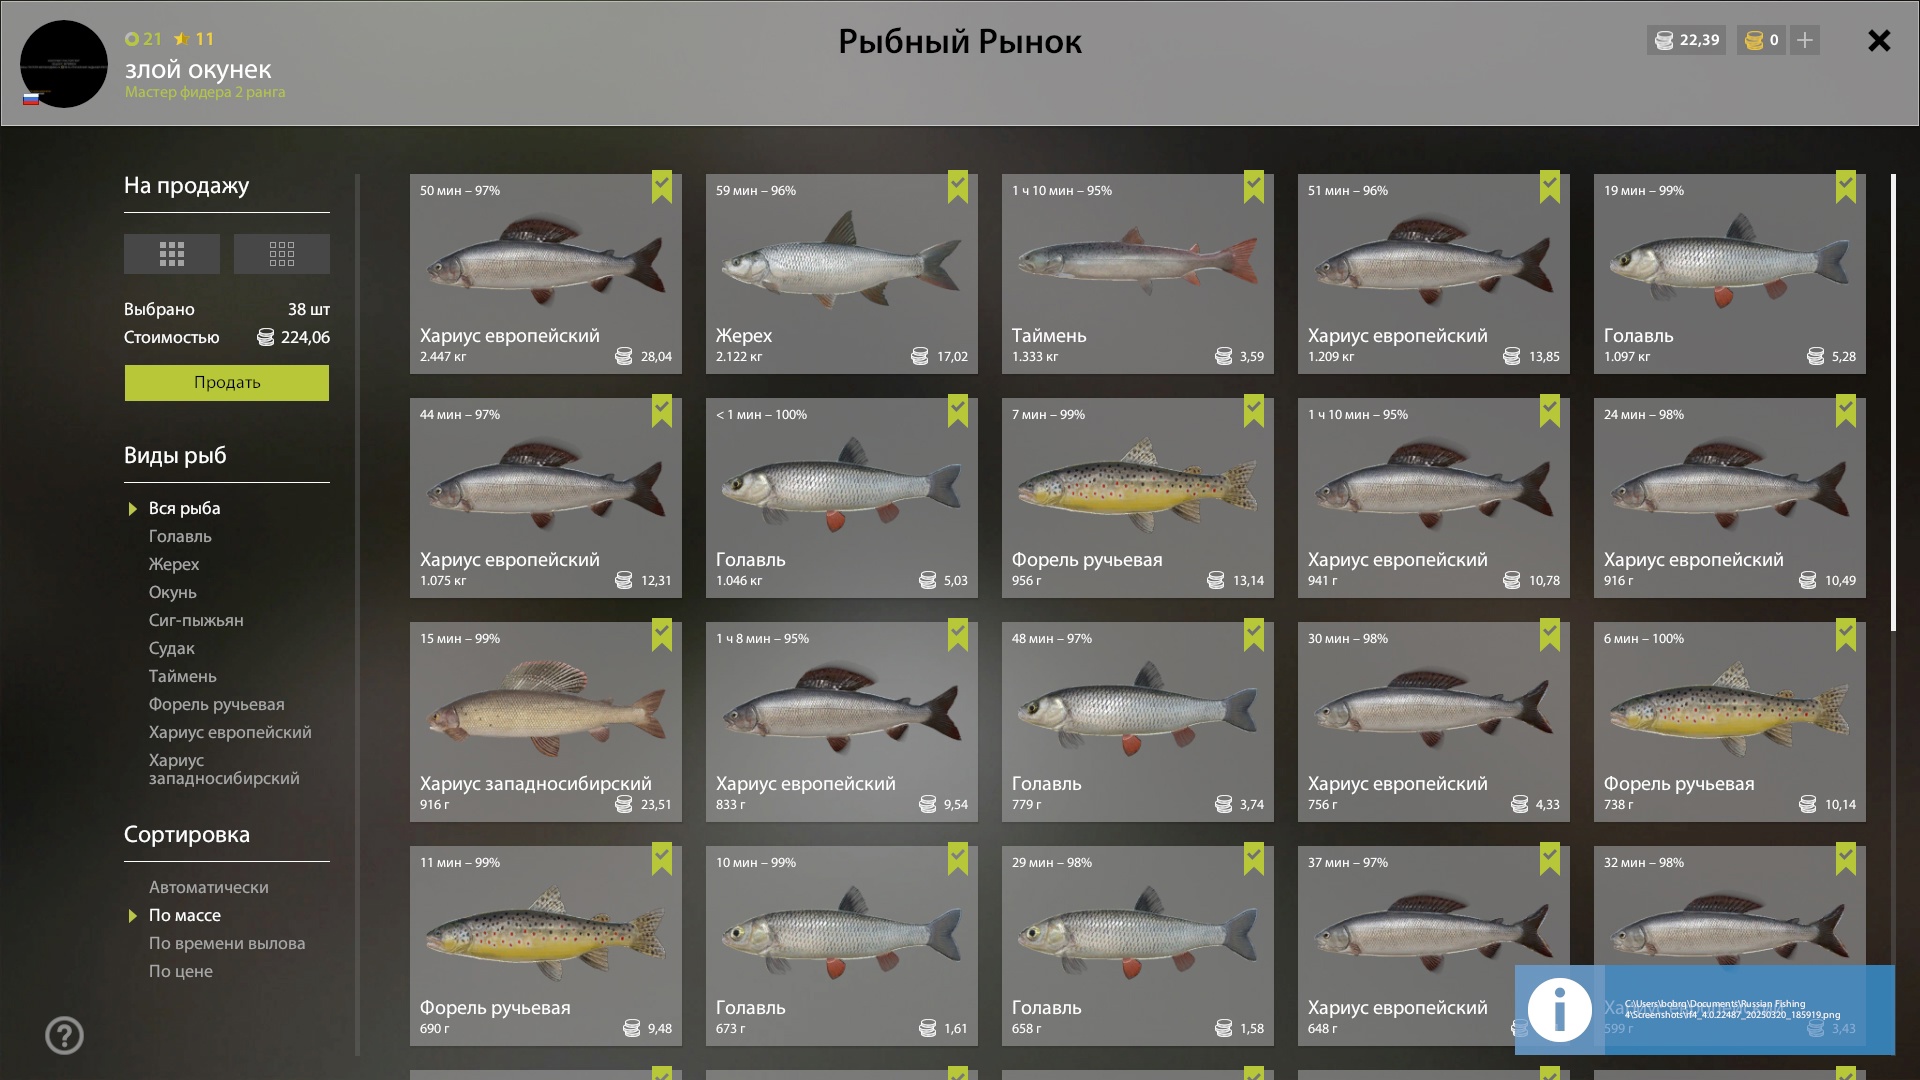Click the fish list vertical scrollbar

click(1893, 403)
